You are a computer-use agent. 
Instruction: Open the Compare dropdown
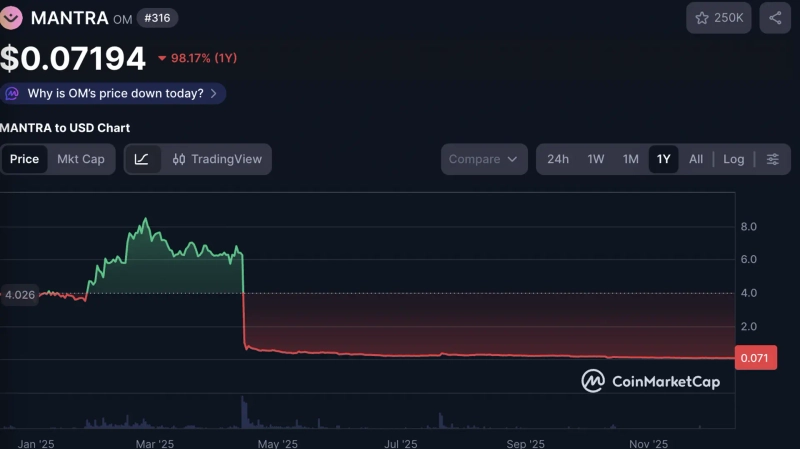(484, 159)
